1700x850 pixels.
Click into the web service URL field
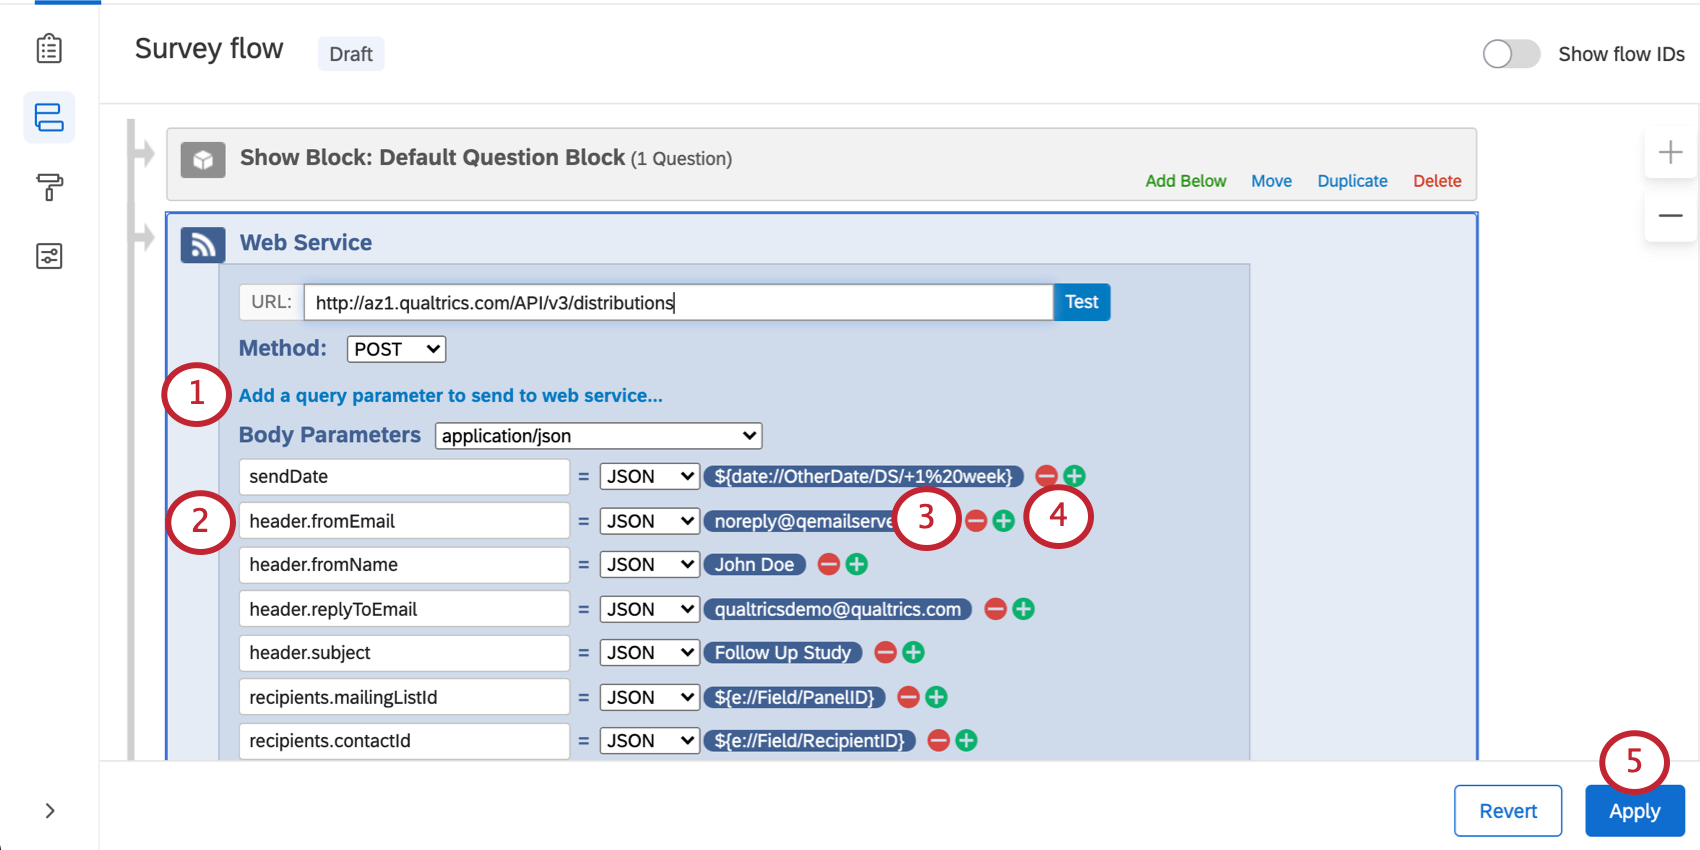point(678,303)
